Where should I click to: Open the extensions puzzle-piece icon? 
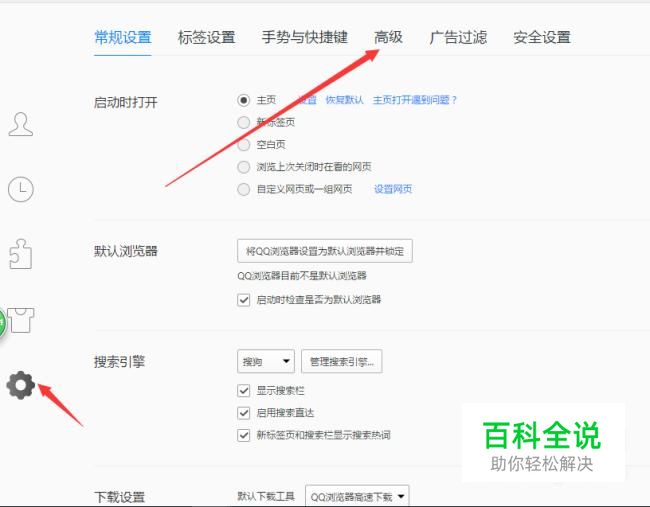pyautogui.click(x=21, y=254)
